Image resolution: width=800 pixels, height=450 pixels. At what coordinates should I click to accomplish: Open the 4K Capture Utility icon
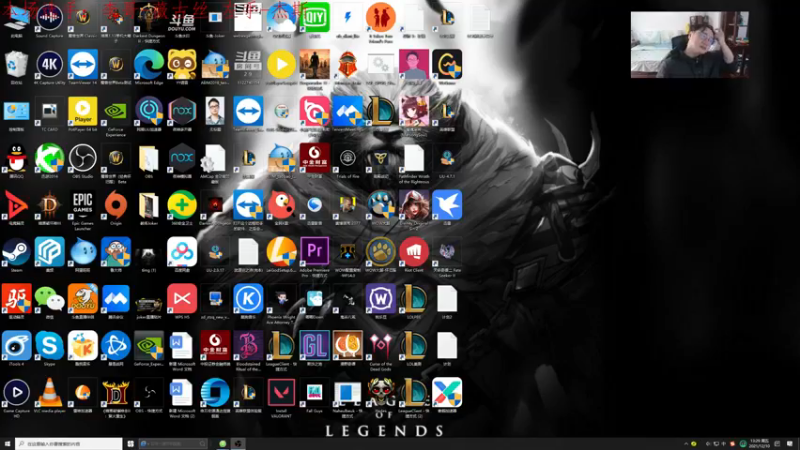[x=49, y=65]
